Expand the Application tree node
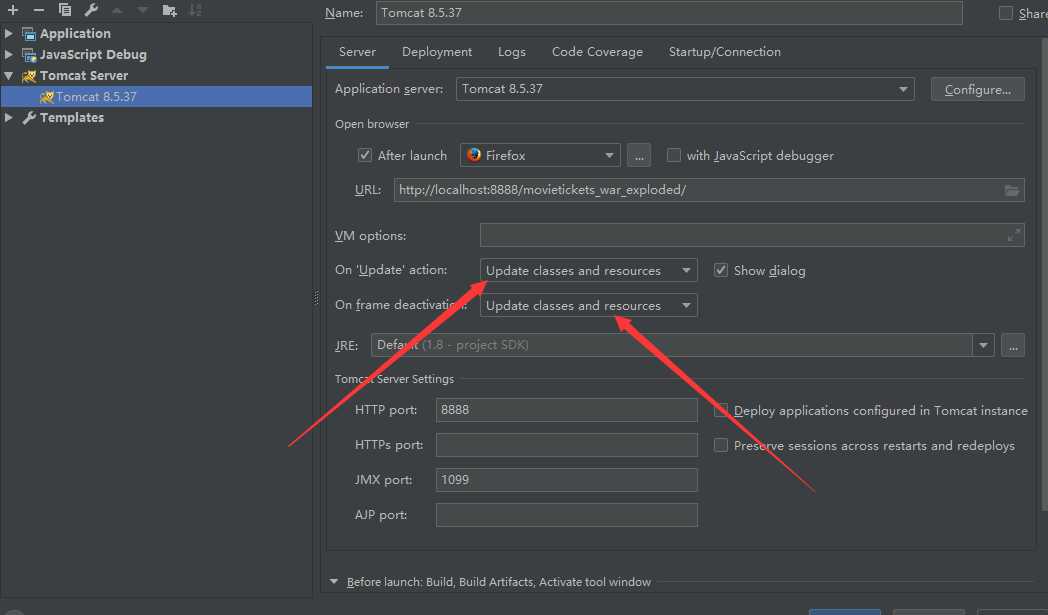1048x615 pixels. (9, 33)
